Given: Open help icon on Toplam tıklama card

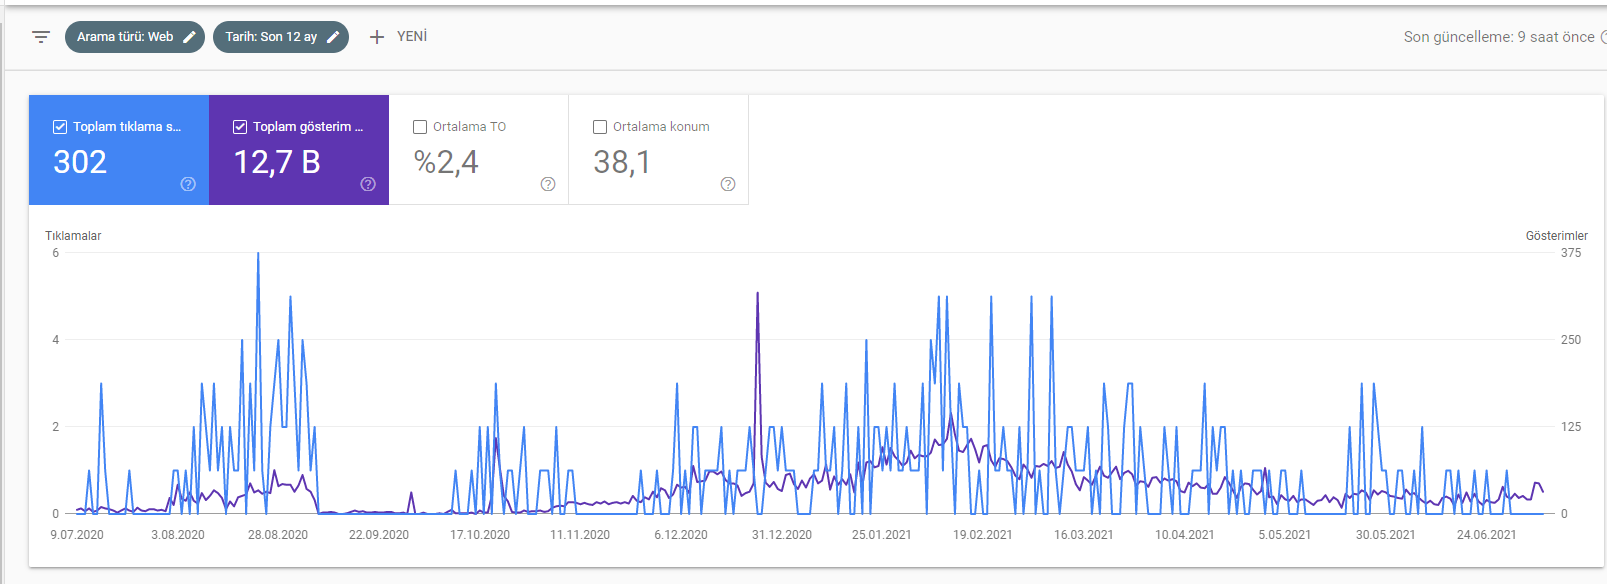Looking at the screenshot, I should pyautogui.click(x=188, y=184).
